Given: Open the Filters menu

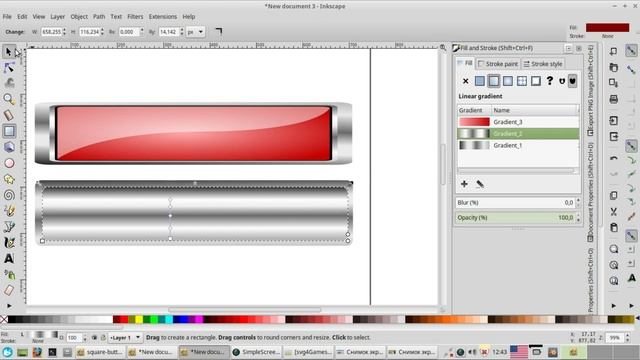Looking at the screenshot, I should coord(135,16).
